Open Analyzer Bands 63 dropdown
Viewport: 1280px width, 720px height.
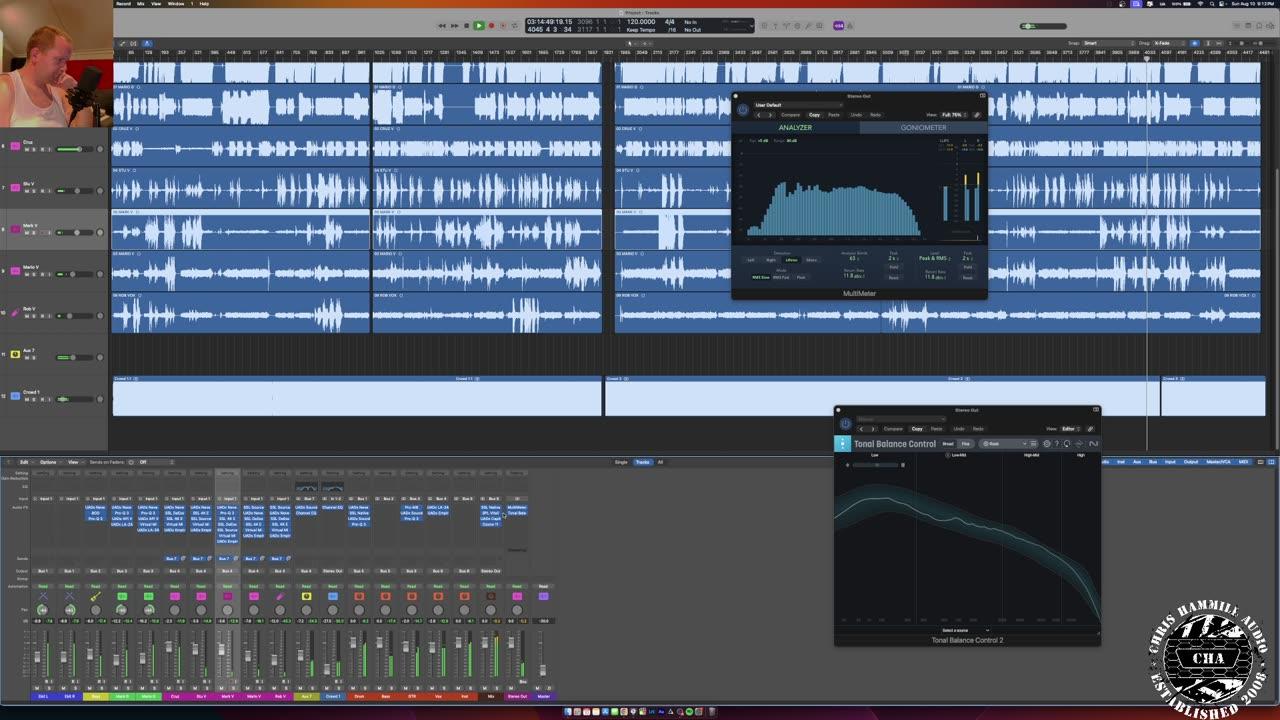tap(854, 258)
